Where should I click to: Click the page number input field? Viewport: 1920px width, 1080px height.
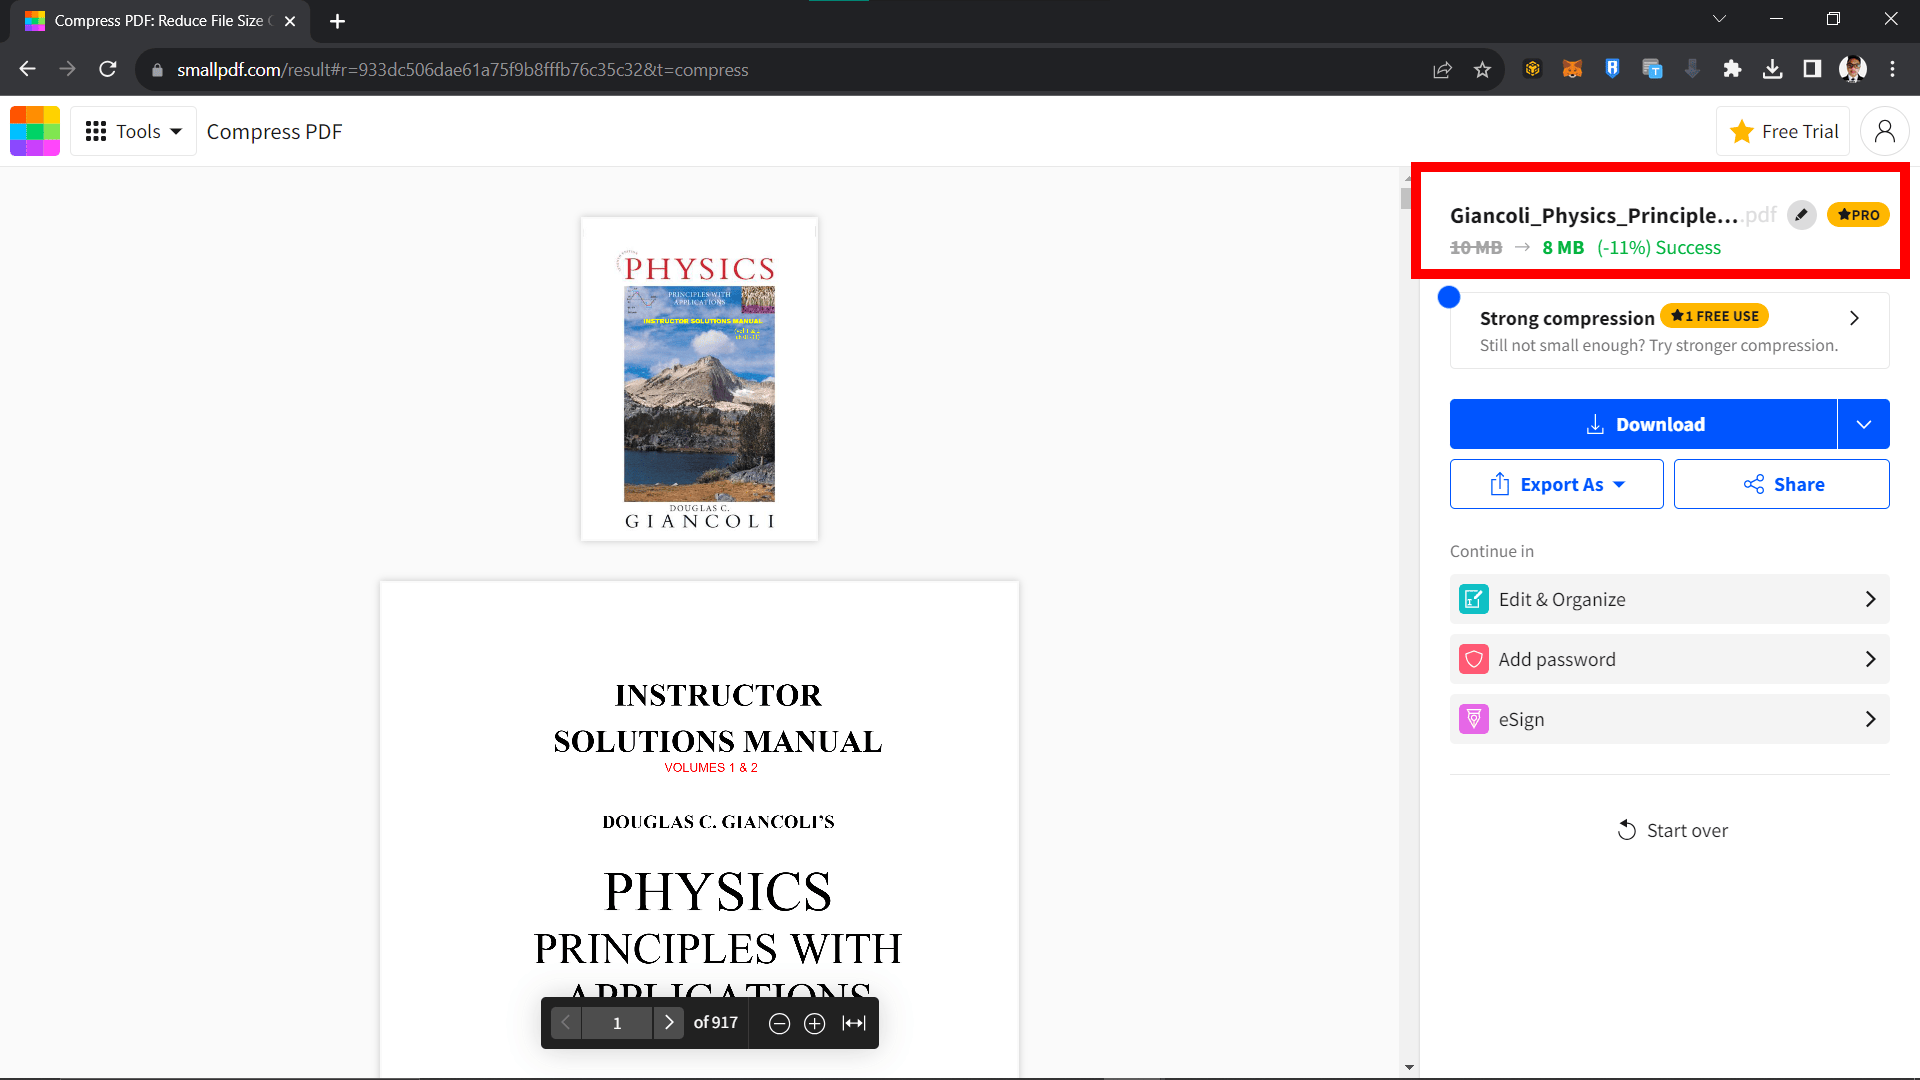point(617,1022)
